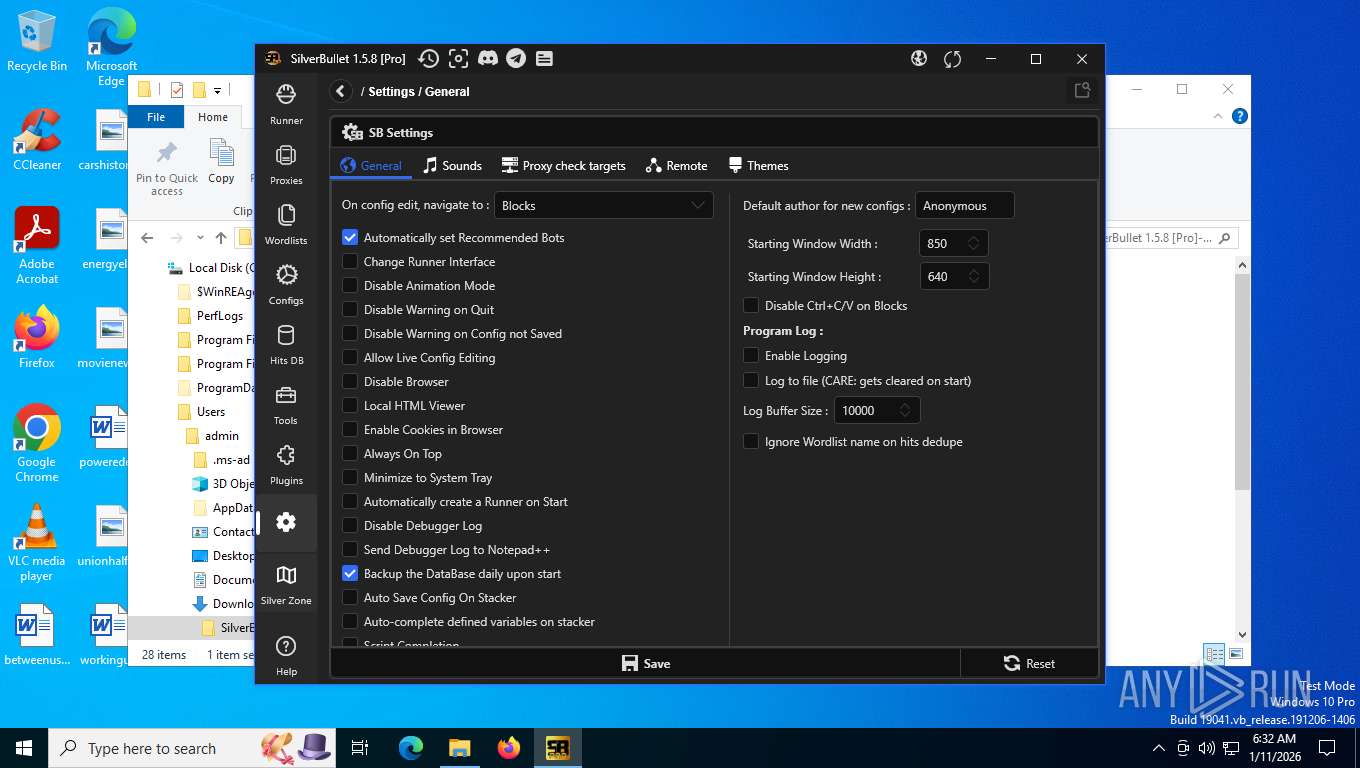
Task: Select Users folder in Explorer tree
Action: point(211,412)
